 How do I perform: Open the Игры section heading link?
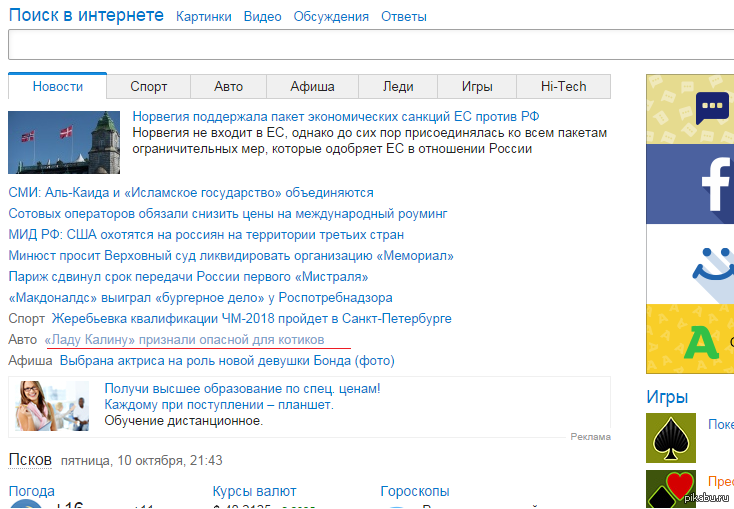(667, 397)
